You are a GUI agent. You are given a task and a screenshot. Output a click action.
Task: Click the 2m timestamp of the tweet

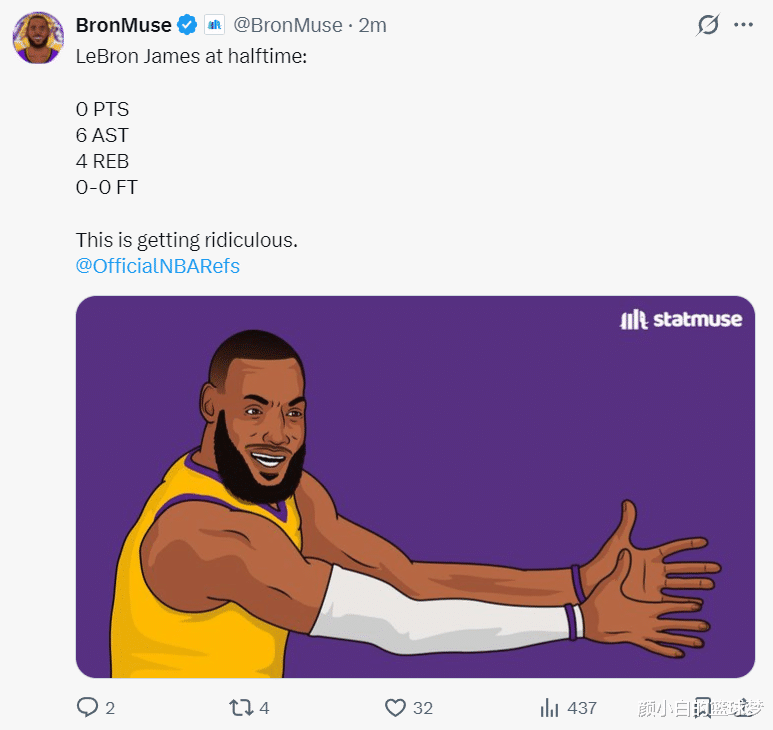(x=372, y=25)
